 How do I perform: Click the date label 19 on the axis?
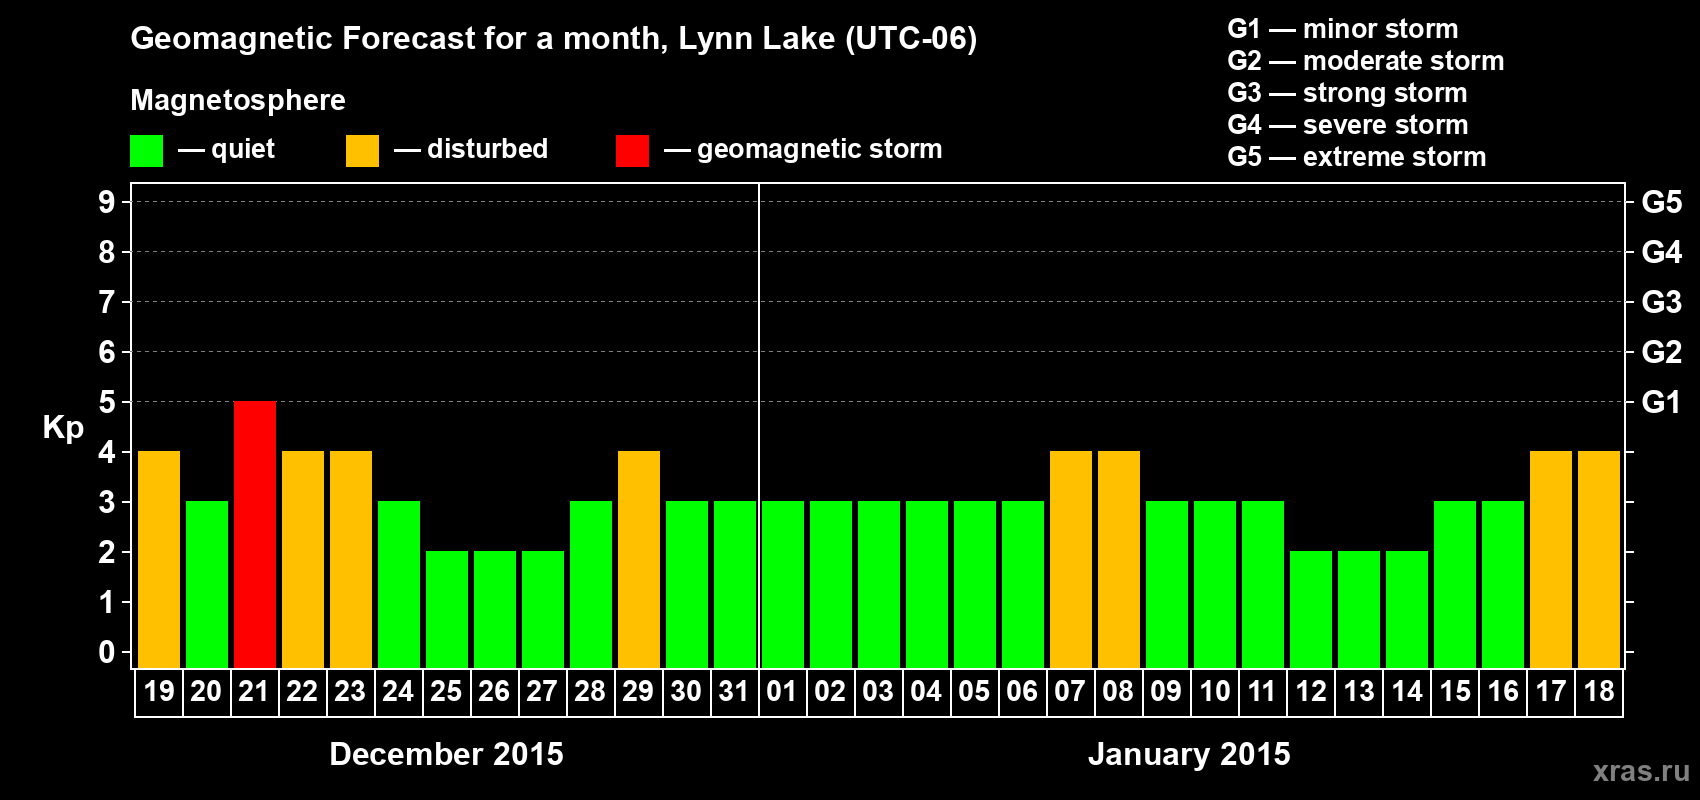159,691
